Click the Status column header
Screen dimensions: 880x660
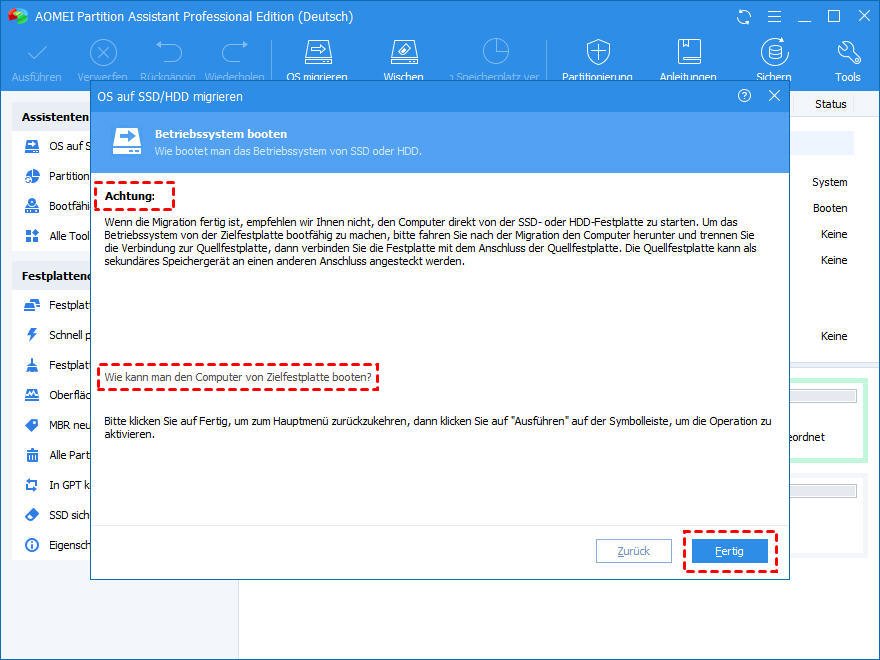pyautogui.click(x=831, y=104)
